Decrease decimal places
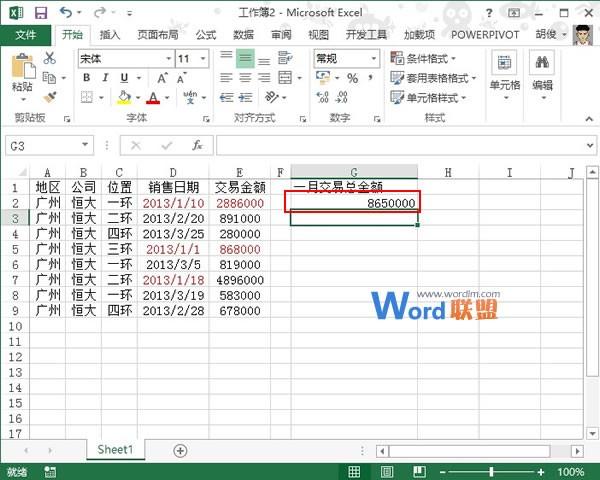 341,97
